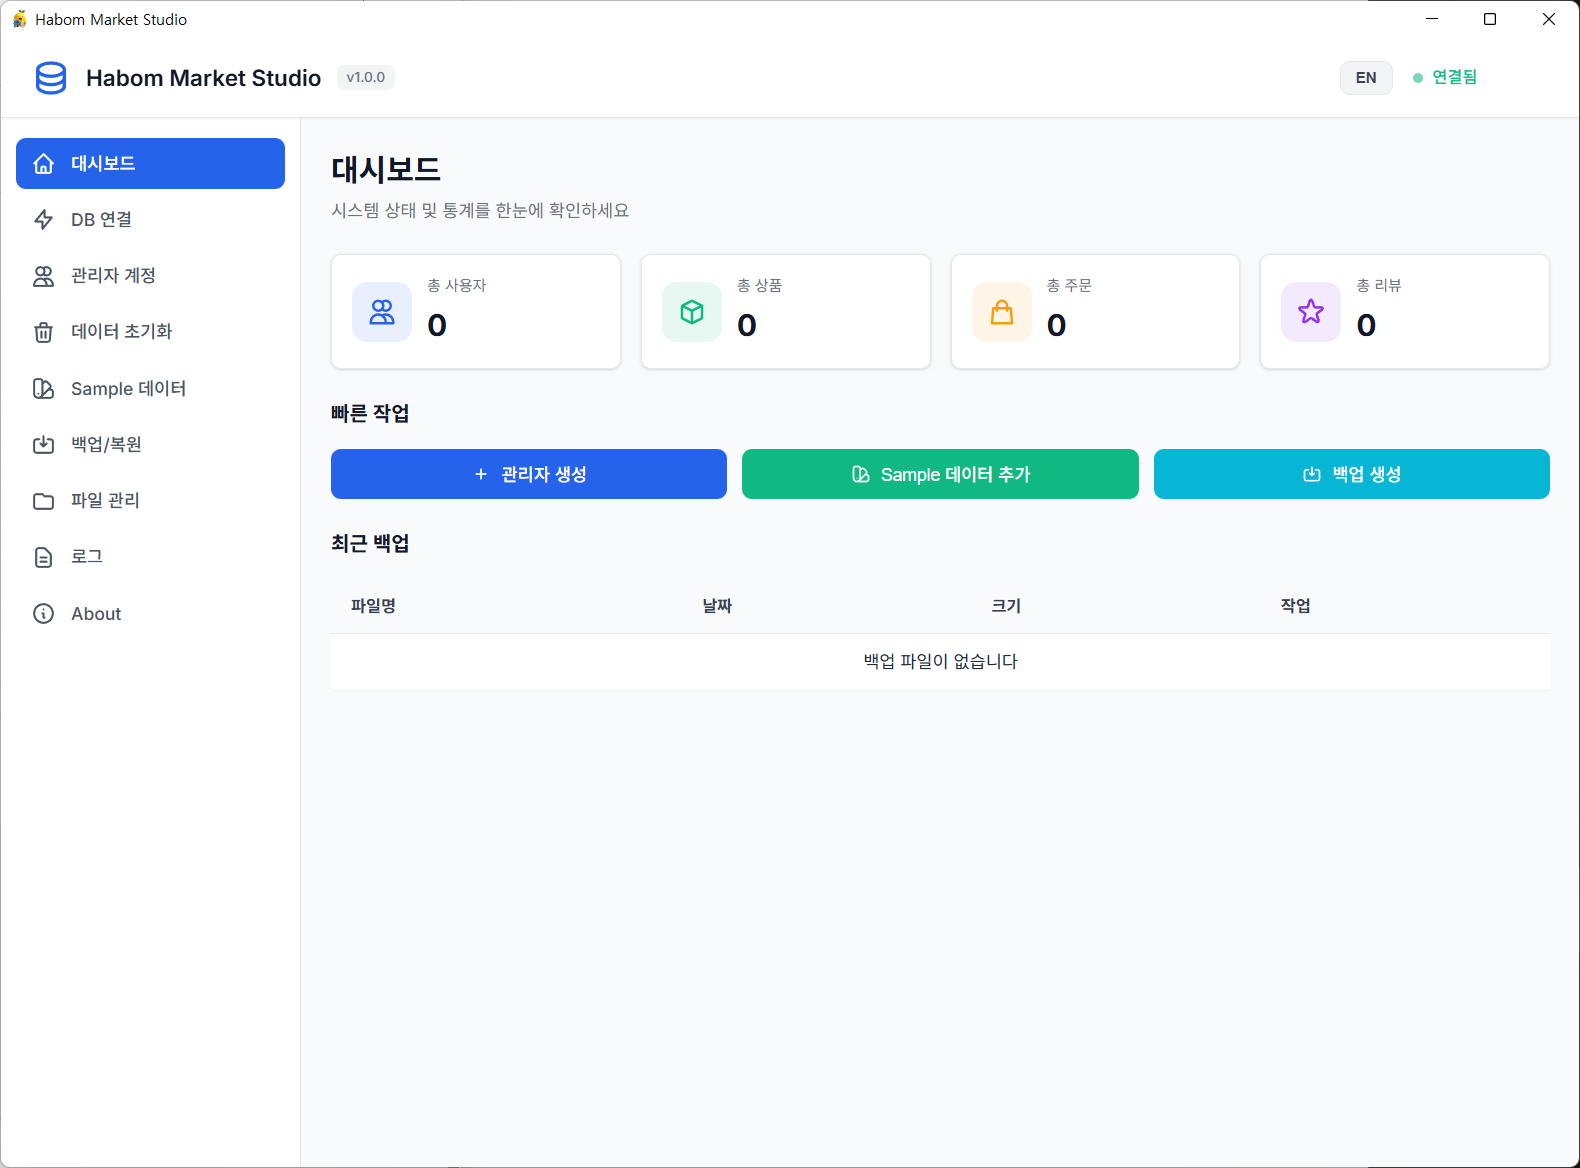1580x1168 pixels.
Task: Click the box icon in total products card
Action: coord(692,312)
